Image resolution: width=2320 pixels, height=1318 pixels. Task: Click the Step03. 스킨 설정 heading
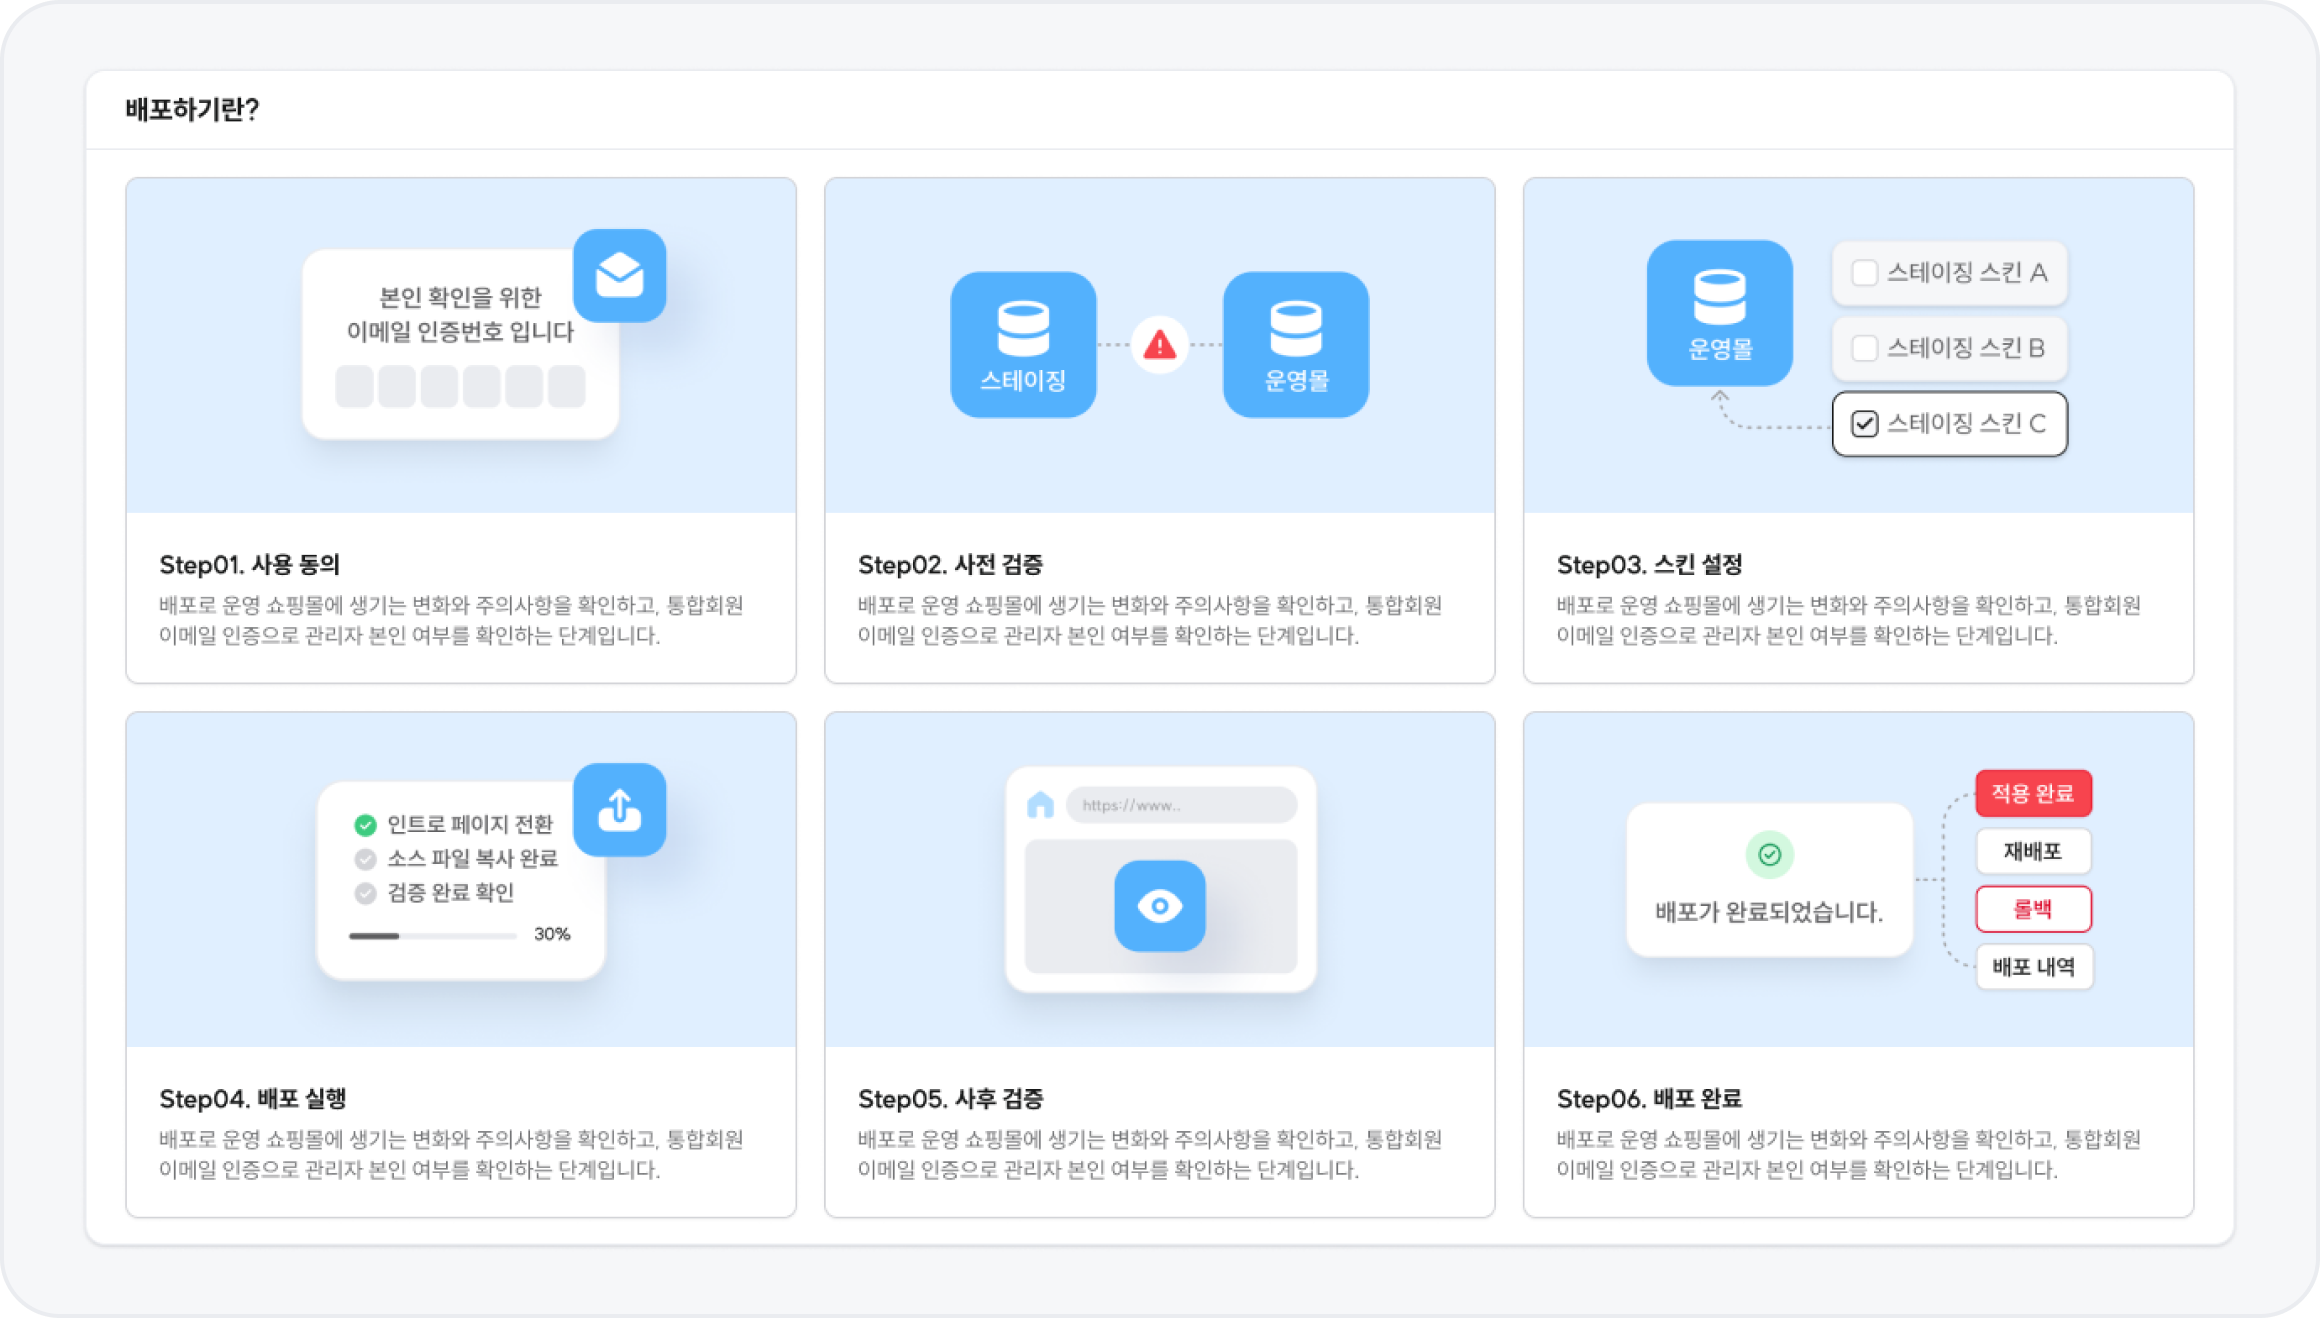(x=1649, y=565)
